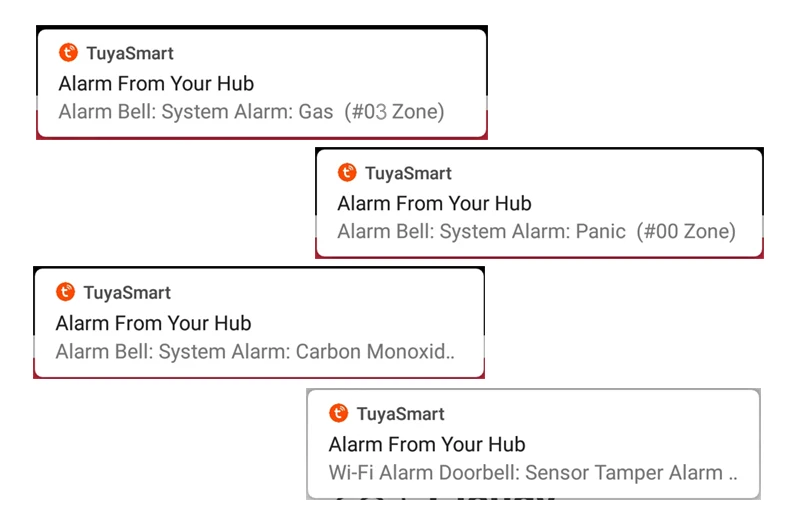Screen dimensions: 800x518
Task: Open the Wi-Fi Alarm Doorbell tamper message
Action: (532, 473)
